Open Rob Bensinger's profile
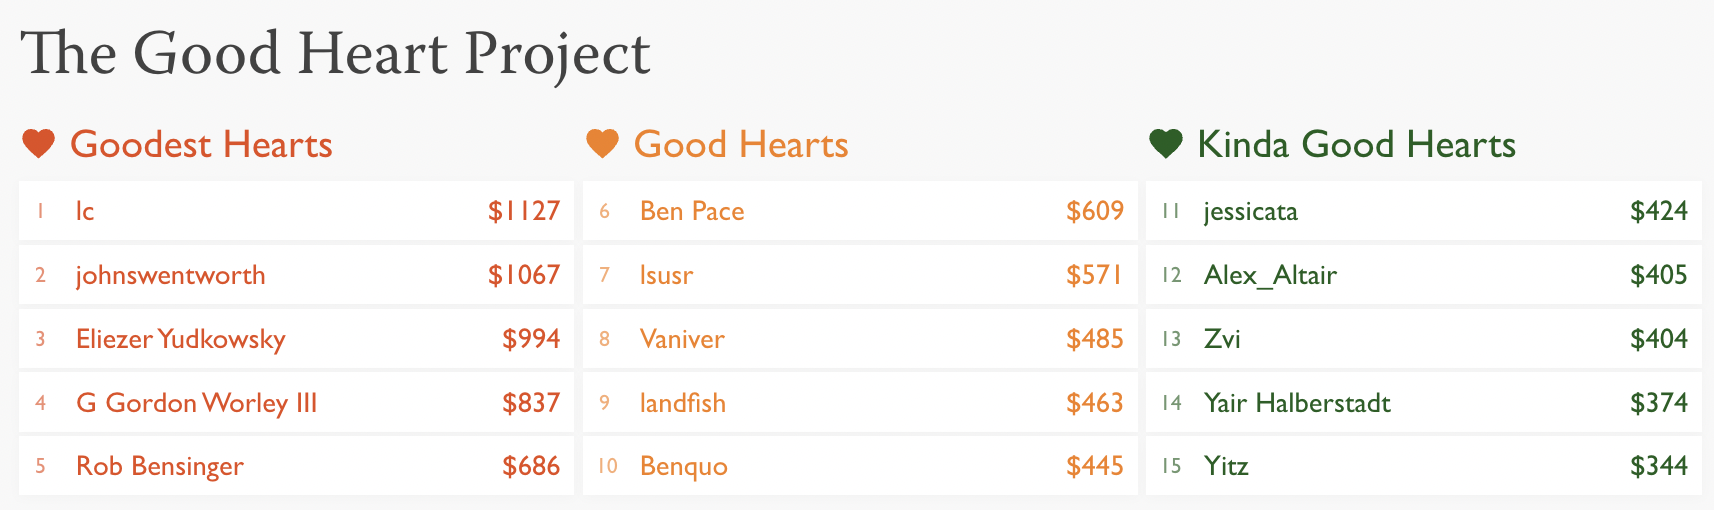This screenshot has height=510, width=1714. point(159,466)
